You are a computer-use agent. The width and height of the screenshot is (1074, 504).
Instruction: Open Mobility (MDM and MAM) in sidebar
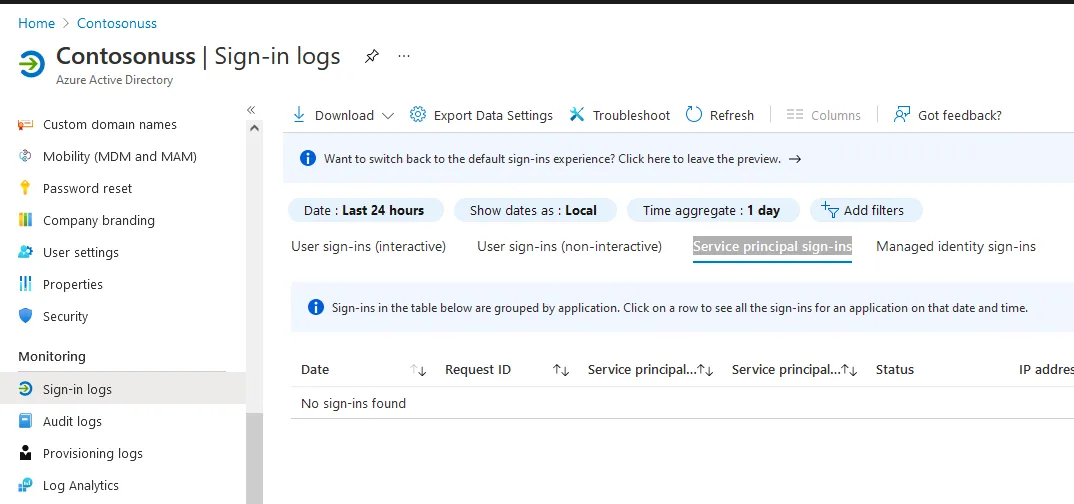click(120, 156)
